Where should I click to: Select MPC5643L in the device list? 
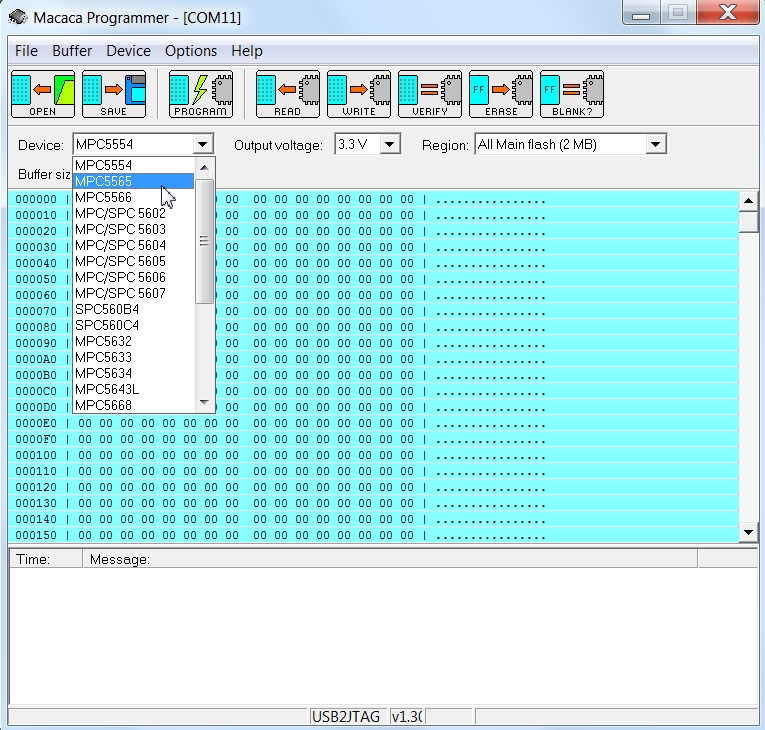(107, 389)
